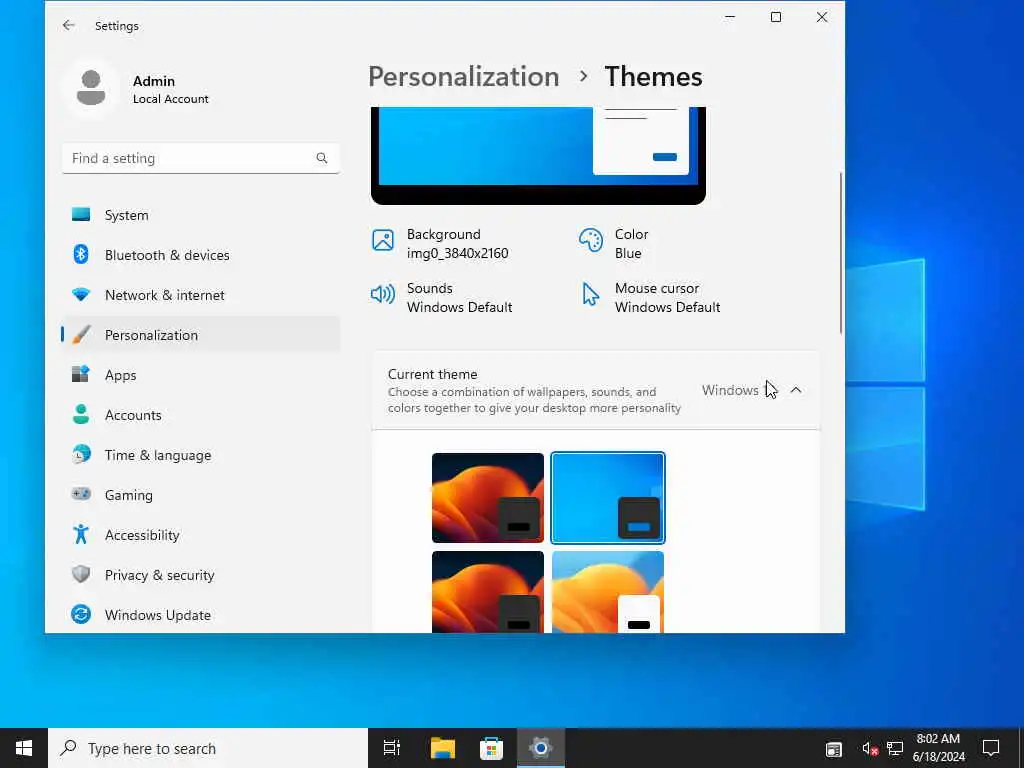
Task: Click the search magnifier in Find a setting
Action: pyautogui.click(x=322, y=158)
